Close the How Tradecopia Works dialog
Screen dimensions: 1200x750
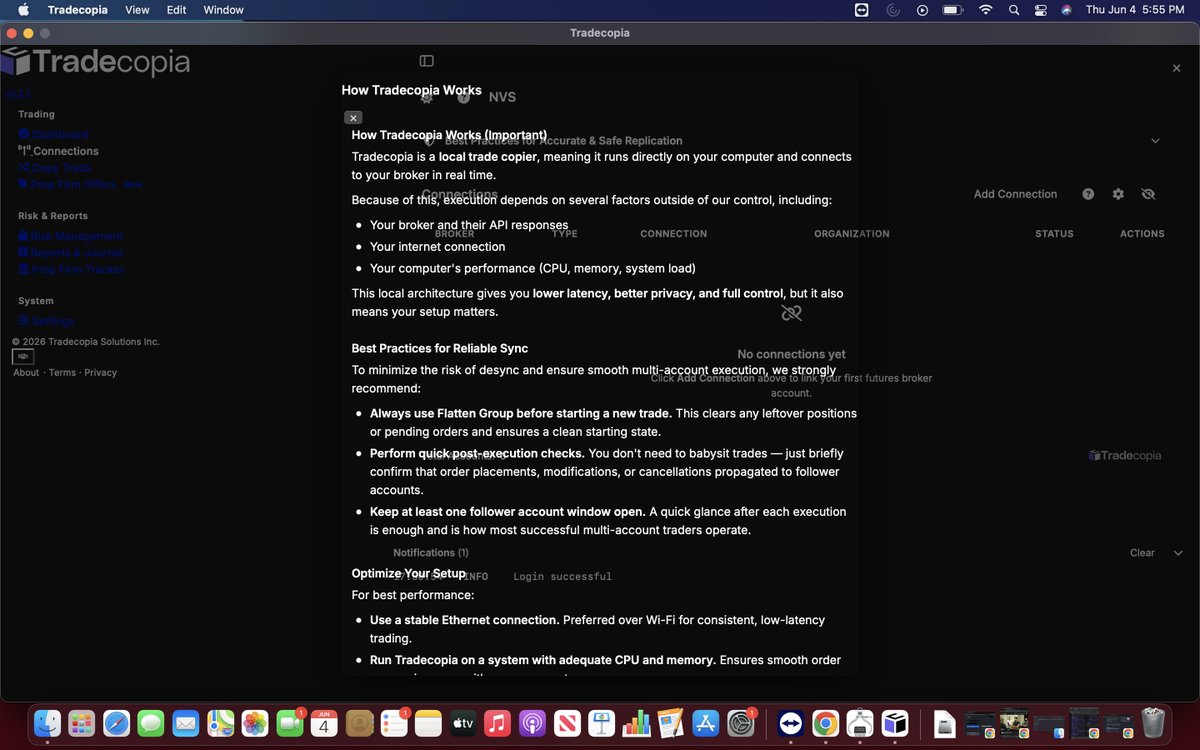pyautogui.click(x=353, y=118)
